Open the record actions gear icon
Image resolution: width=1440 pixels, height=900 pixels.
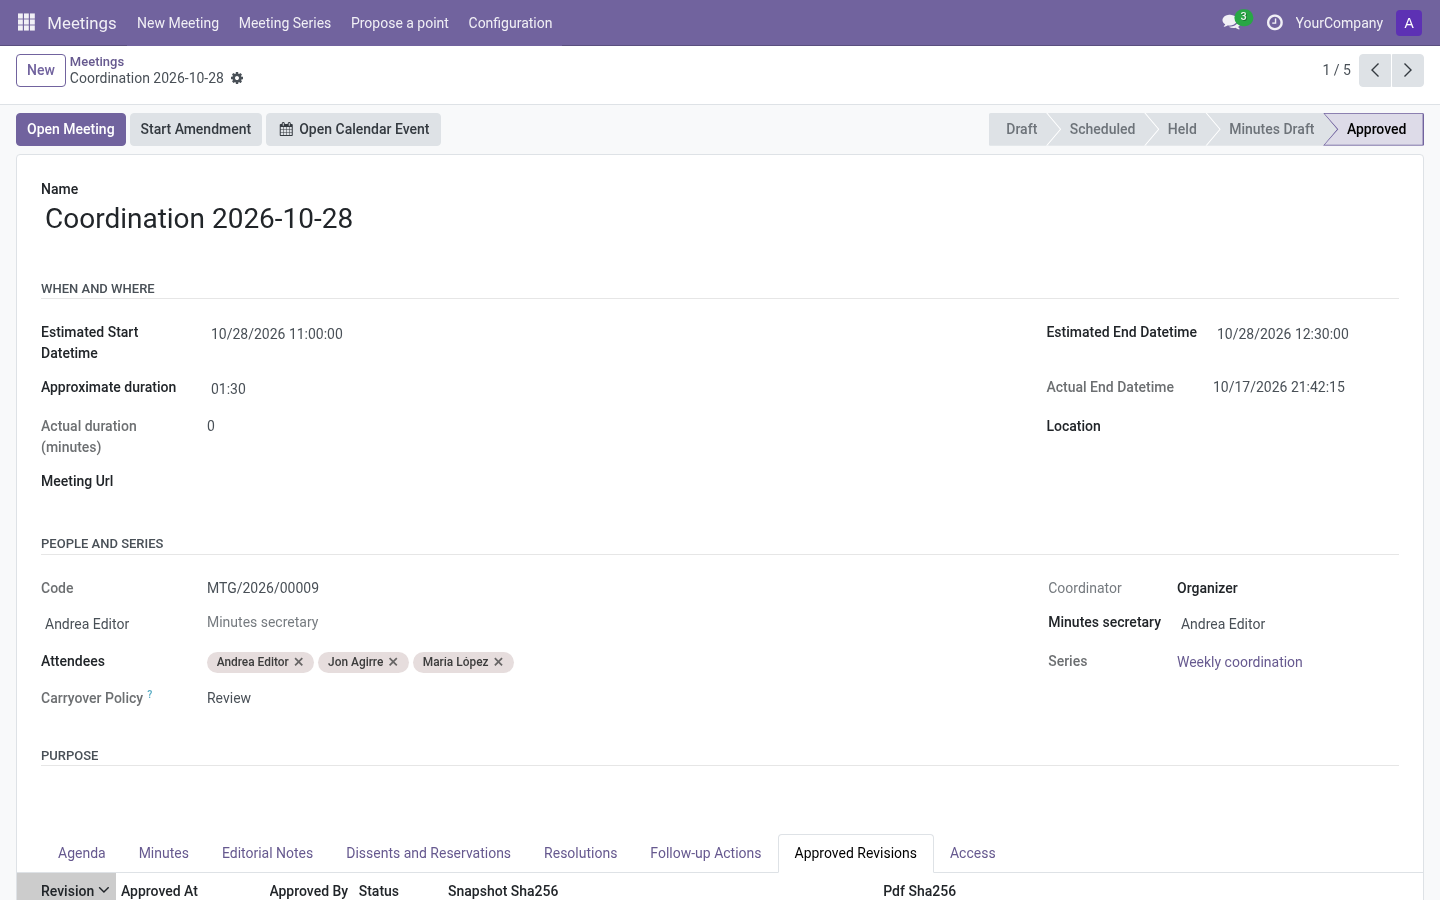[x=237, y=78]
